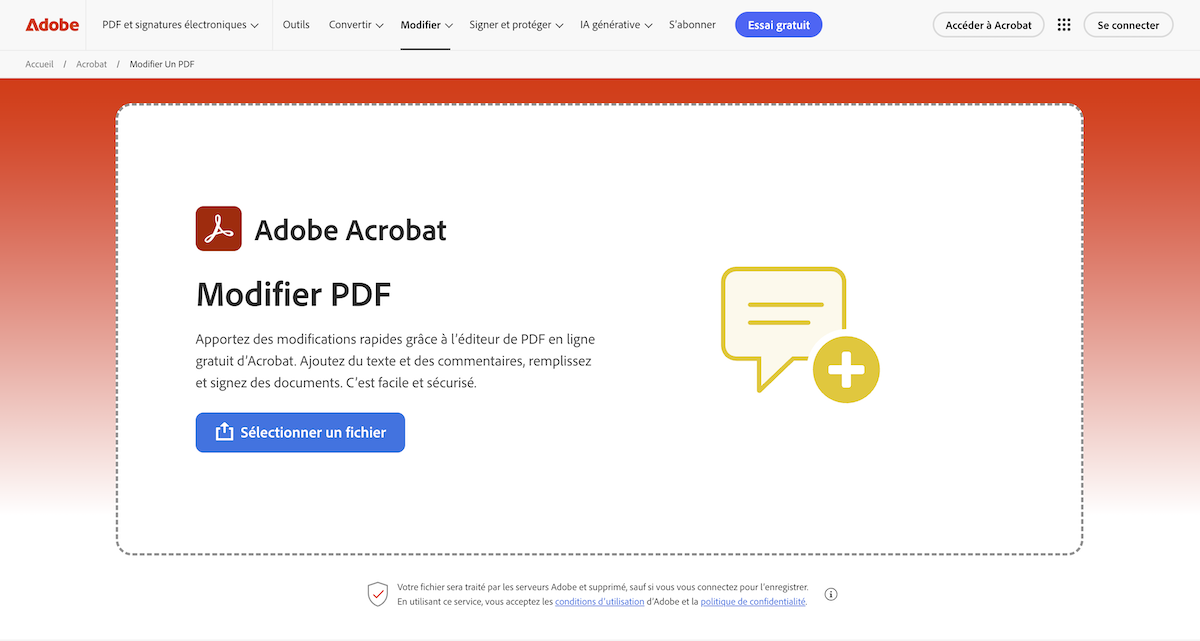Screen dimensions: 1200x641
Task: Click the Accueil breadcrumb link
Action: 40,64
